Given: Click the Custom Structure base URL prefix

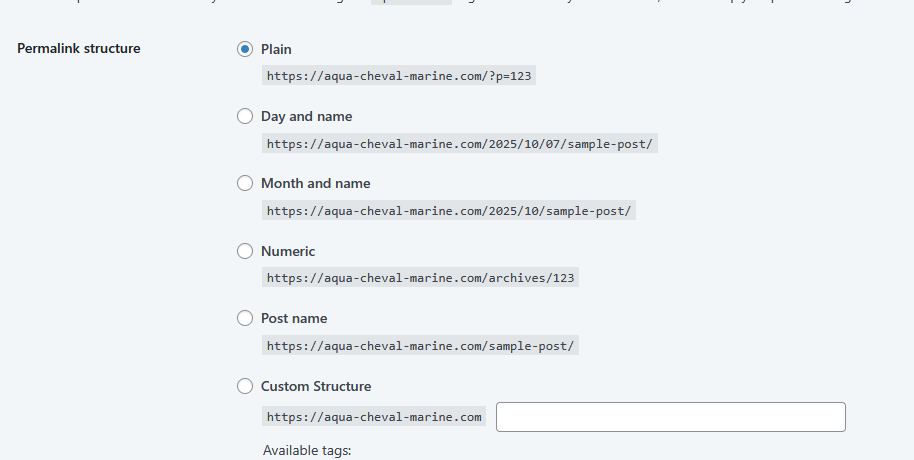Looking at the screenshot, I should tap(374, 417).
